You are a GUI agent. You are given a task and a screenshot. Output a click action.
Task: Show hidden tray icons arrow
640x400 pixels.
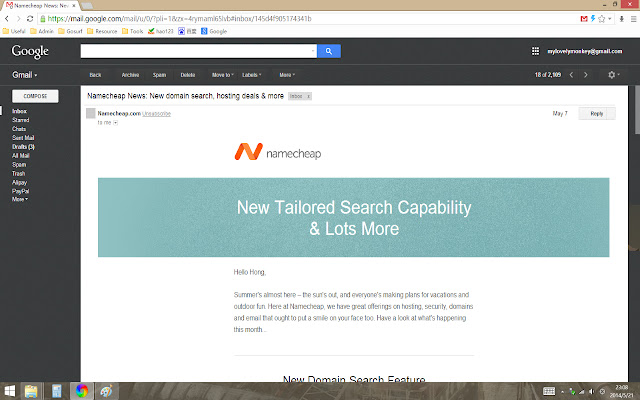562,391
